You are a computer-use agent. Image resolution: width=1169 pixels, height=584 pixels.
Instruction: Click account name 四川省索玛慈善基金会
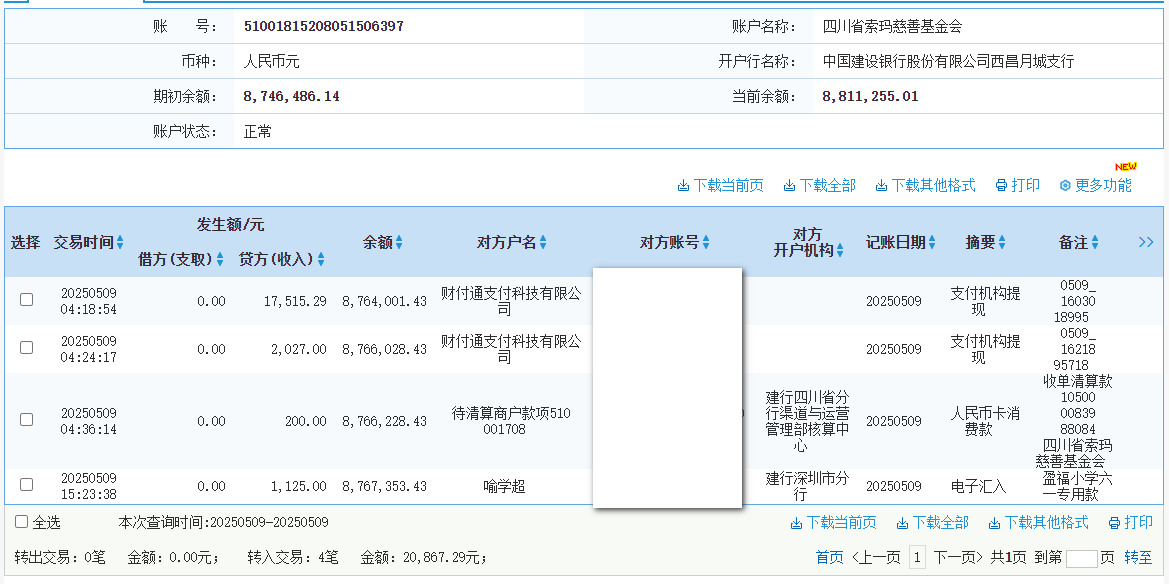pyautogui.click(x=892, y=27)
